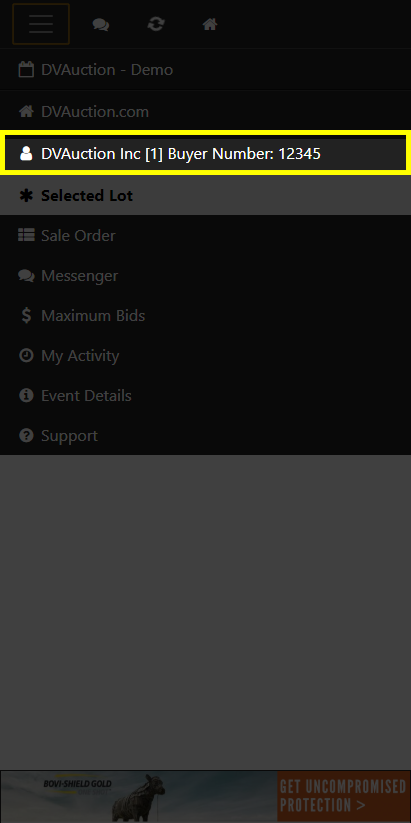Click the dollar sign Maximum Bids icon

click(26, 315)
